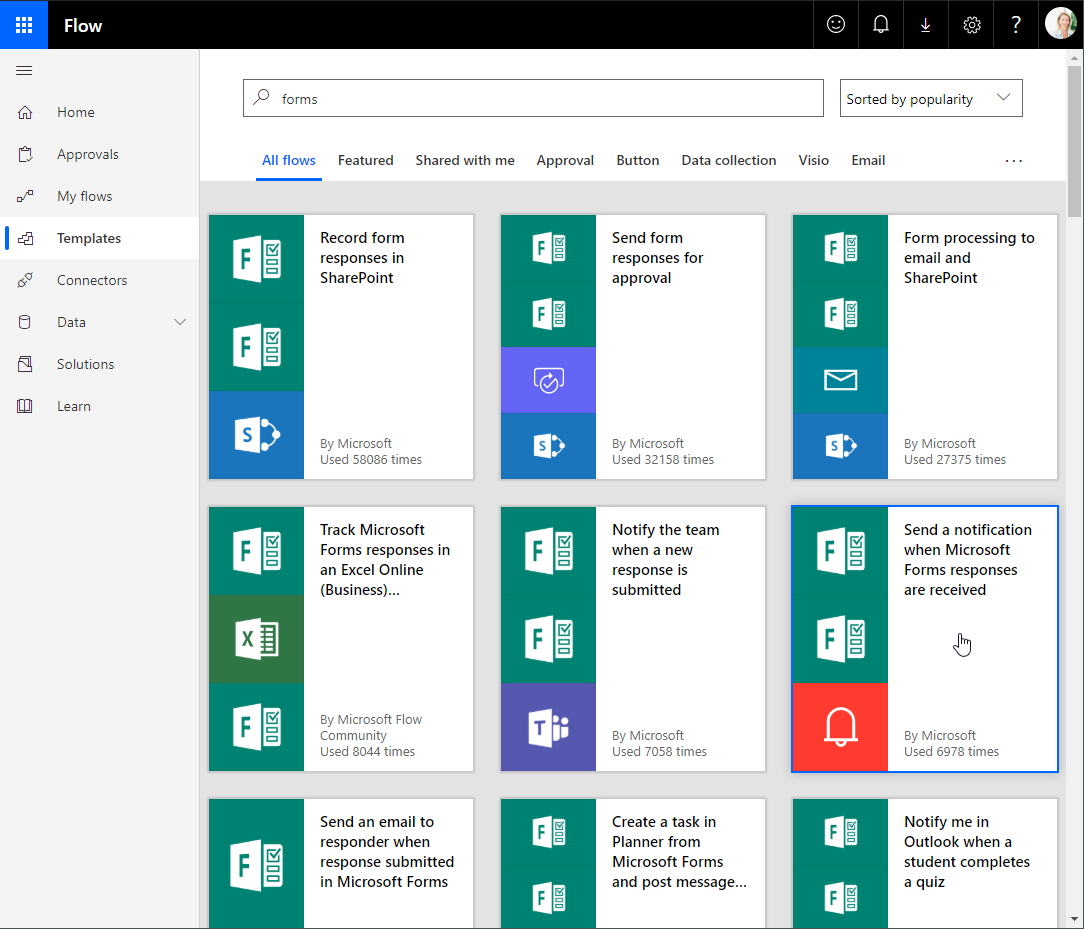
Task: Go to My flows in sidebar
Action: (x=84, y=196)
